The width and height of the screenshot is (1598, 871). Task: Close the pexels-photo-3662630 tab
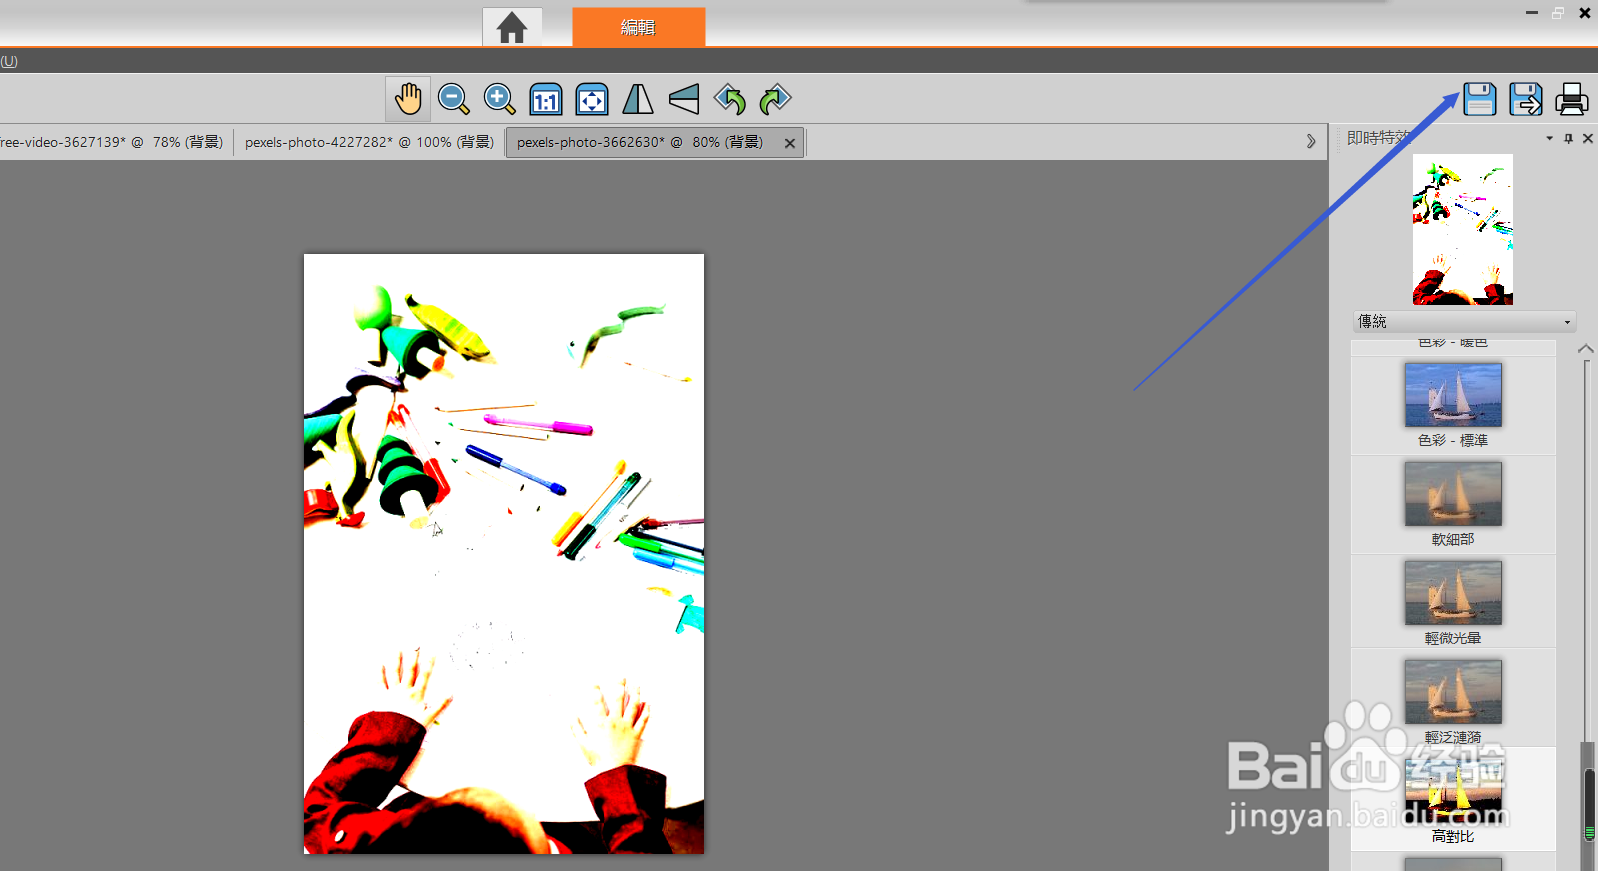[x=790, y=143]
